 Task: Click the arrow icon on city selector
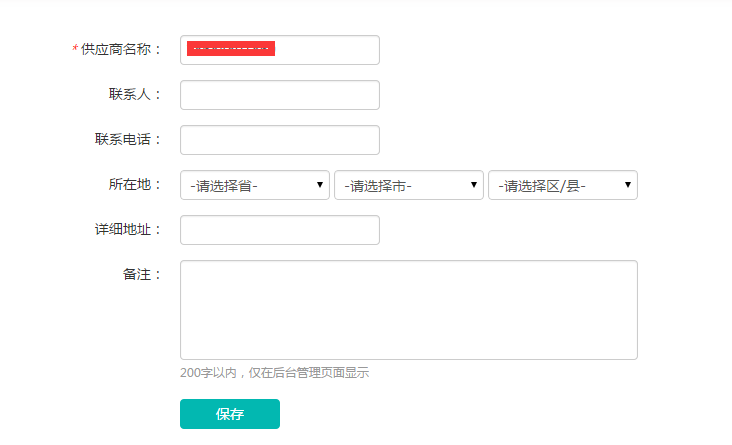[474, 185]
